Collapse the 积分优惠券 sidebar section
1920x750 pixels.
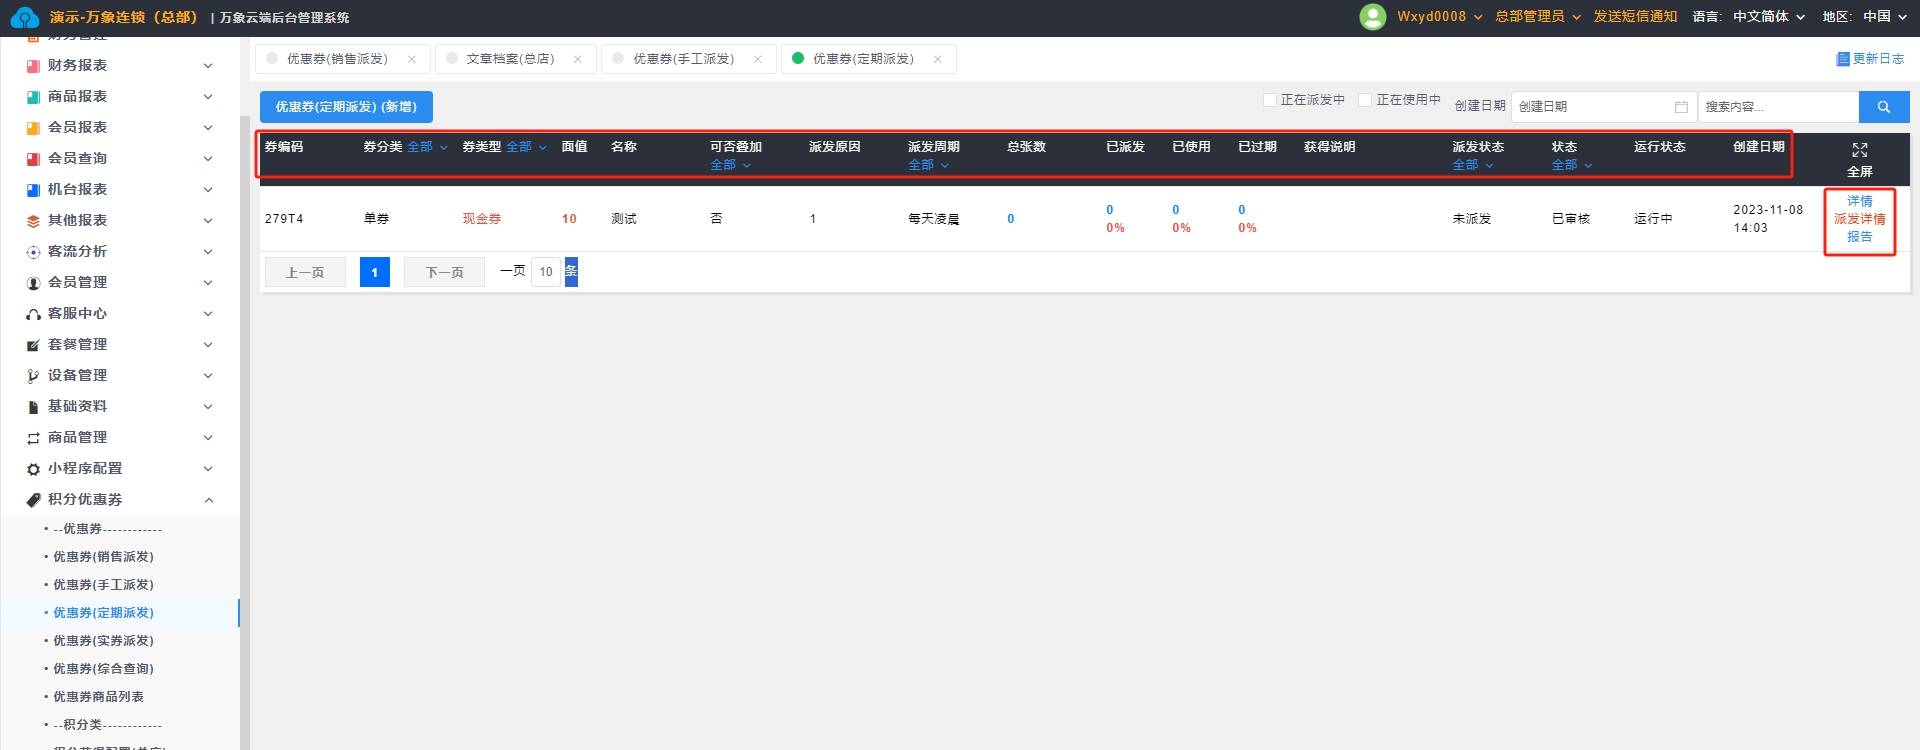[209, 500]
